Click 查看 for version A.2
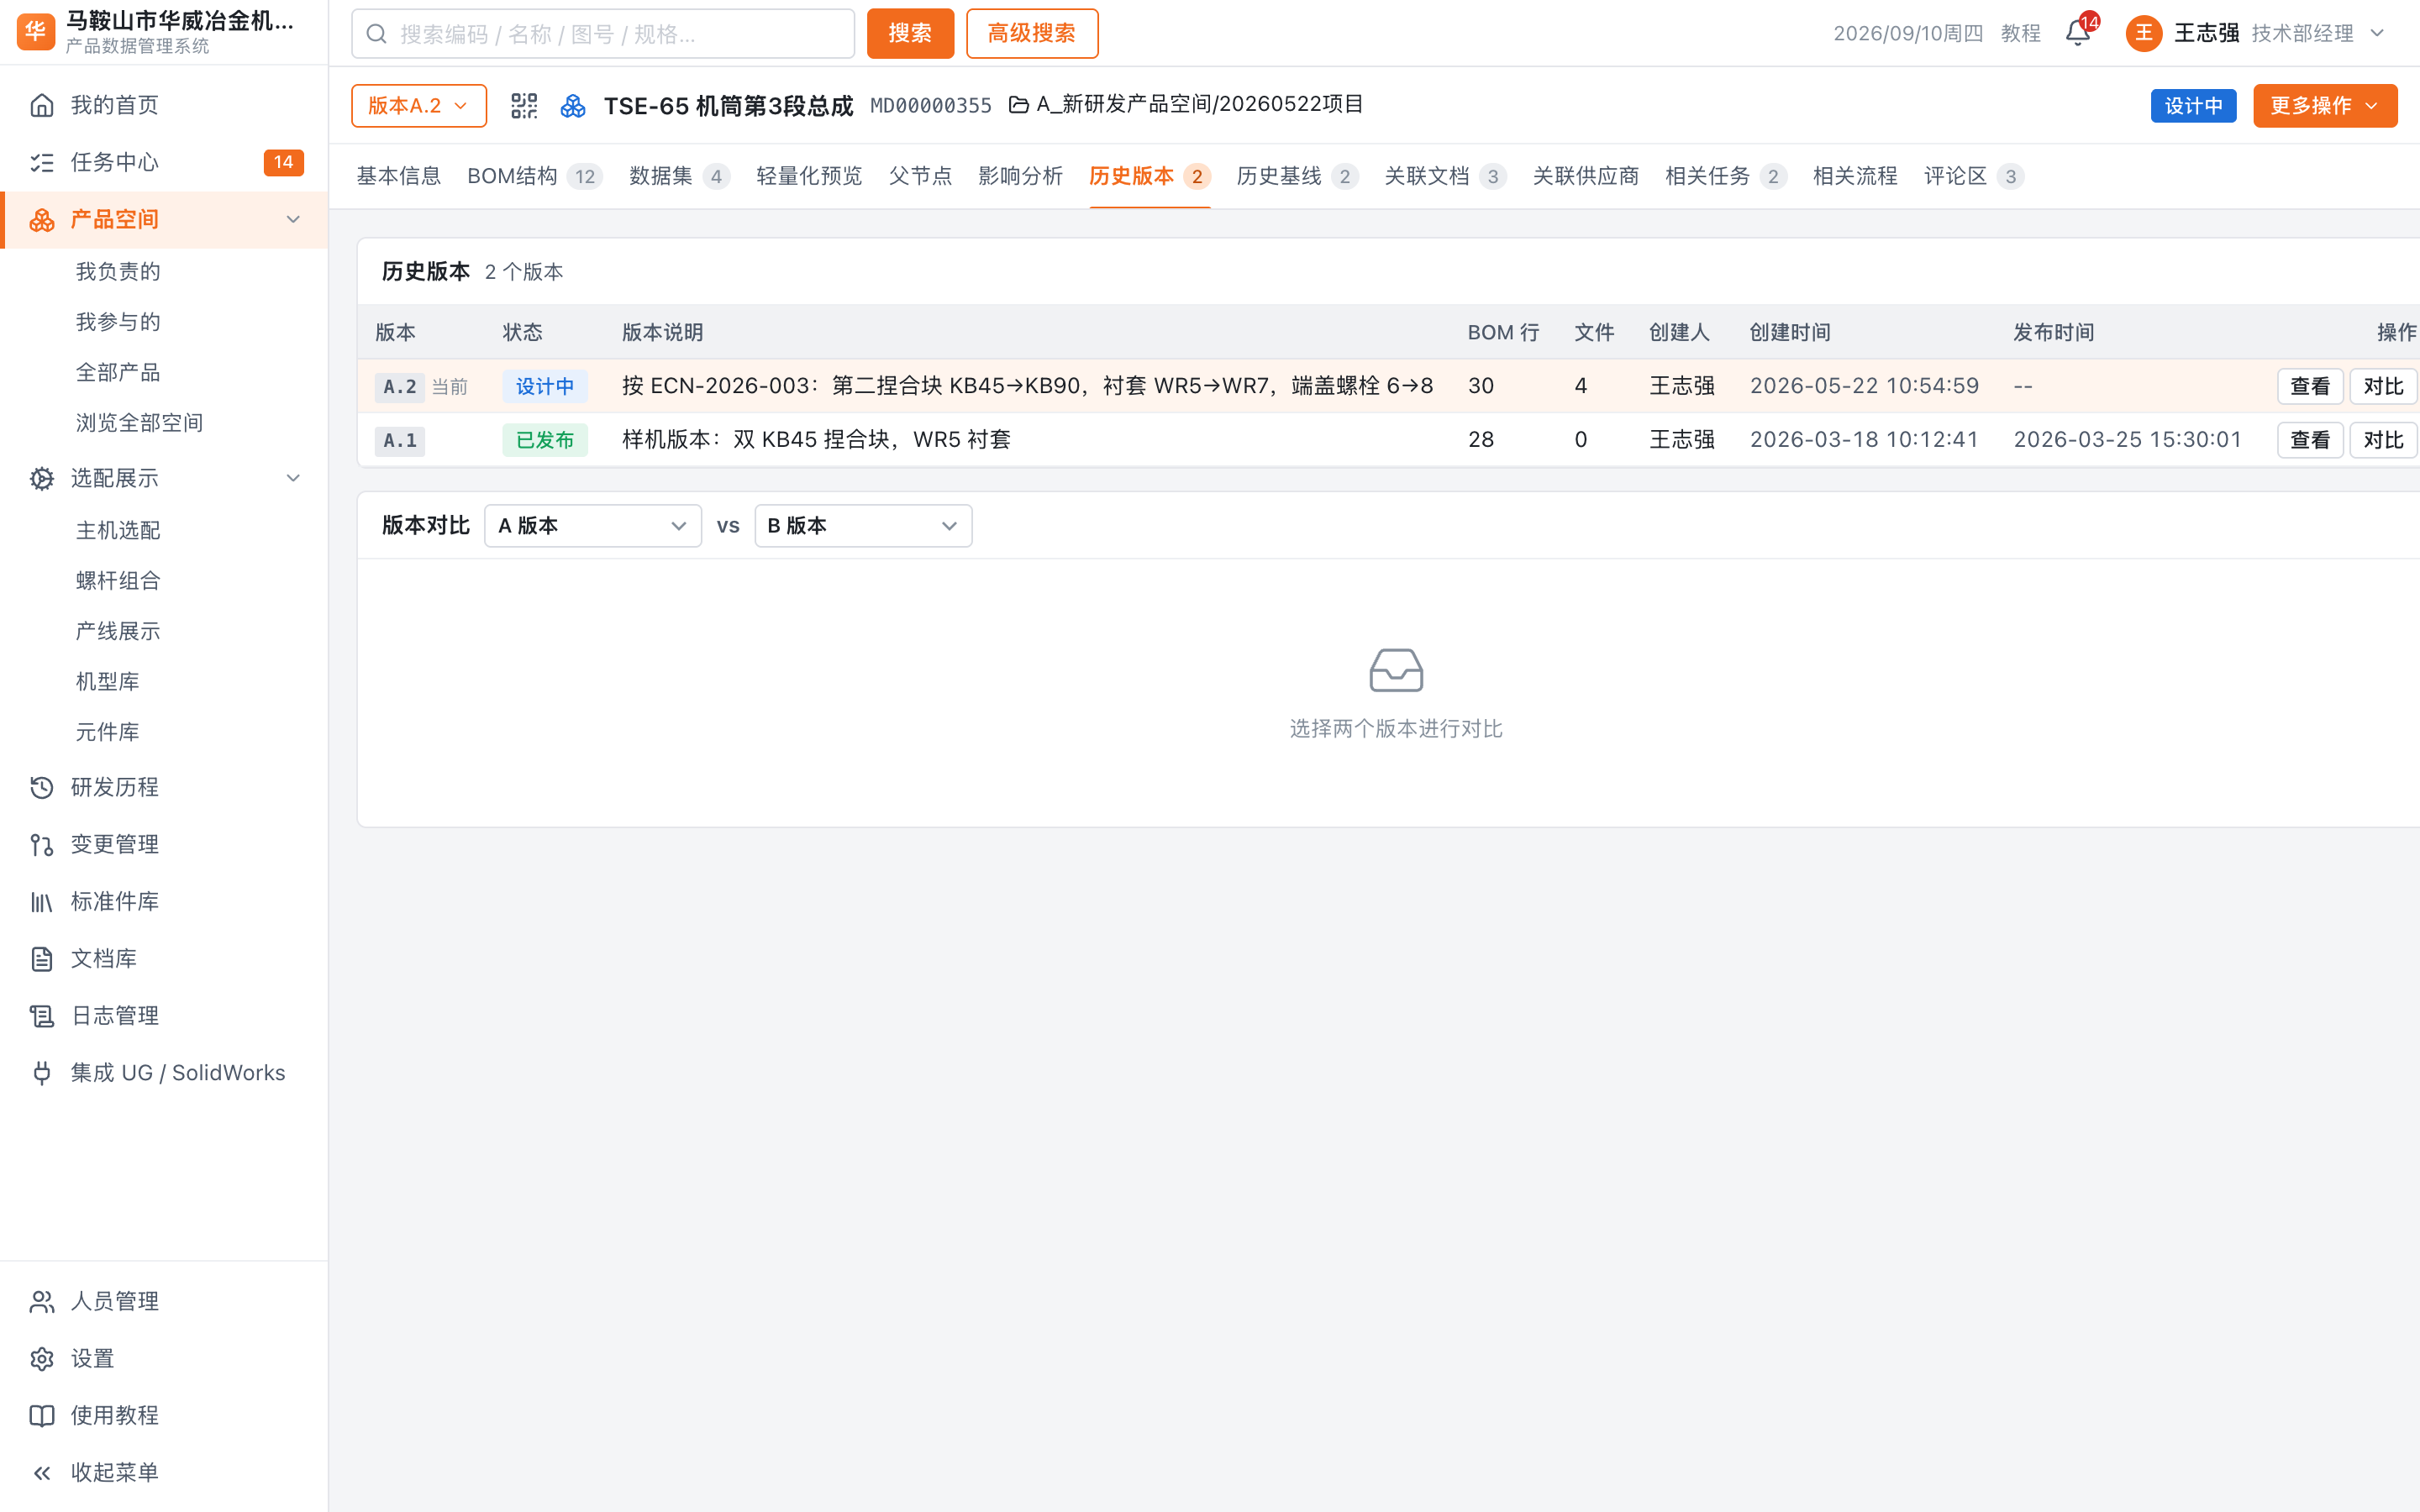This screenshot has height=1512, width=2420. coord(2309,387)
